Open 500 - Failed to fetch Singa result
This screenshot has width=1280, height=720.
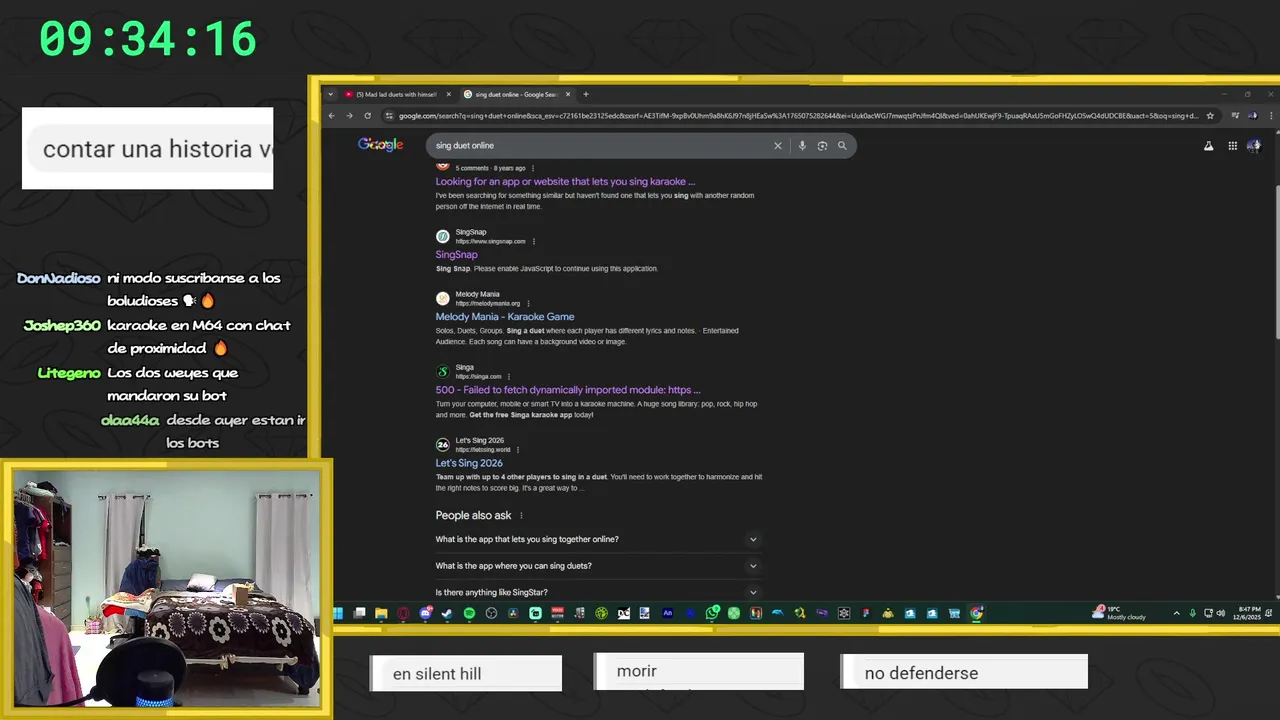pyautogui.click(x=568, y=390)
